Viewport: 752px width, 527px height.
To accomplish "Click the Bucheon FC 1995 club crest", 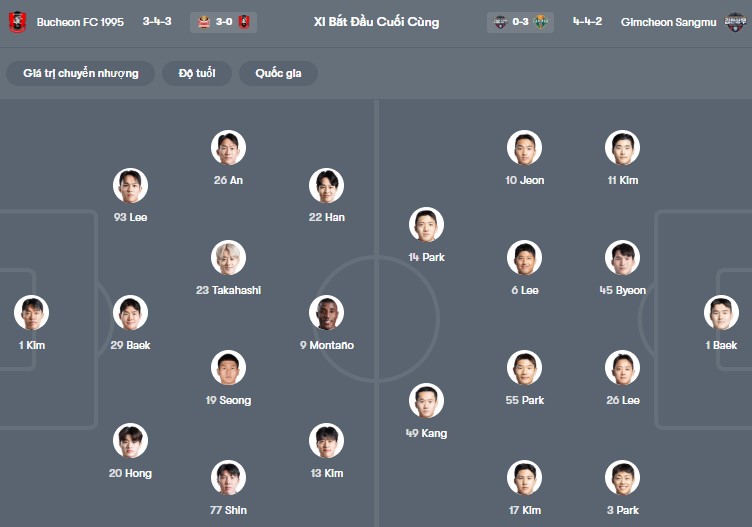I will coord(18,21).
